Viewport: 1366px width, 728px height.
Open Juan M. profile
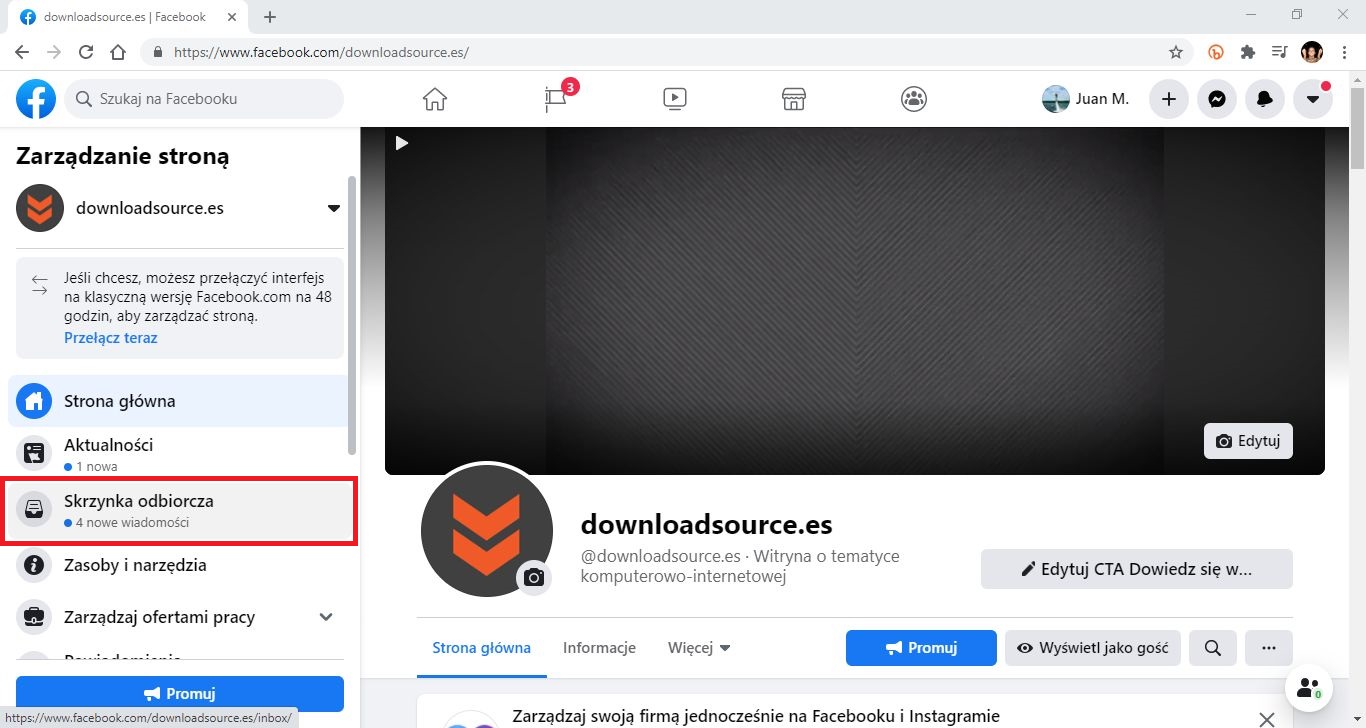(x=1086, y=99)
